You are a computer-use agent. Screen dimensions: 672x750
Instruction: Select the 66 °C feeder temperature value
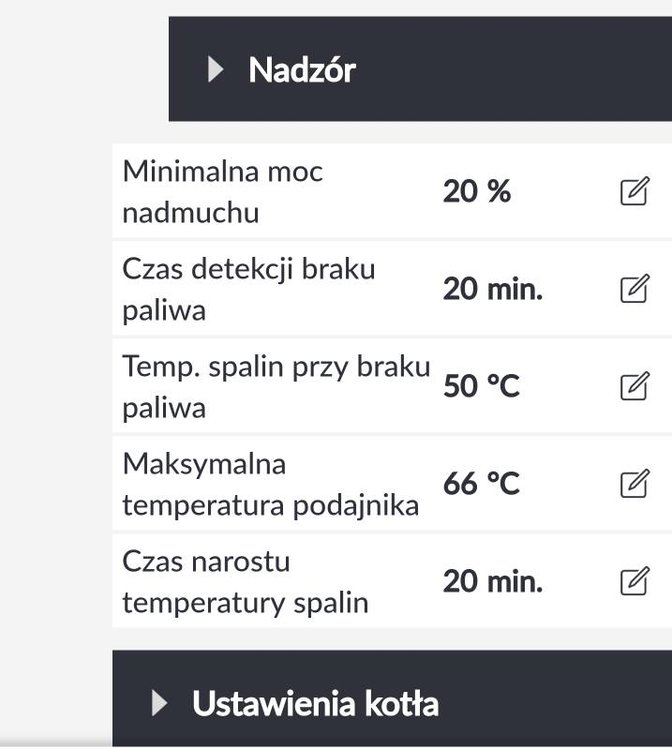pyautogui.click(x=481, y=483)
